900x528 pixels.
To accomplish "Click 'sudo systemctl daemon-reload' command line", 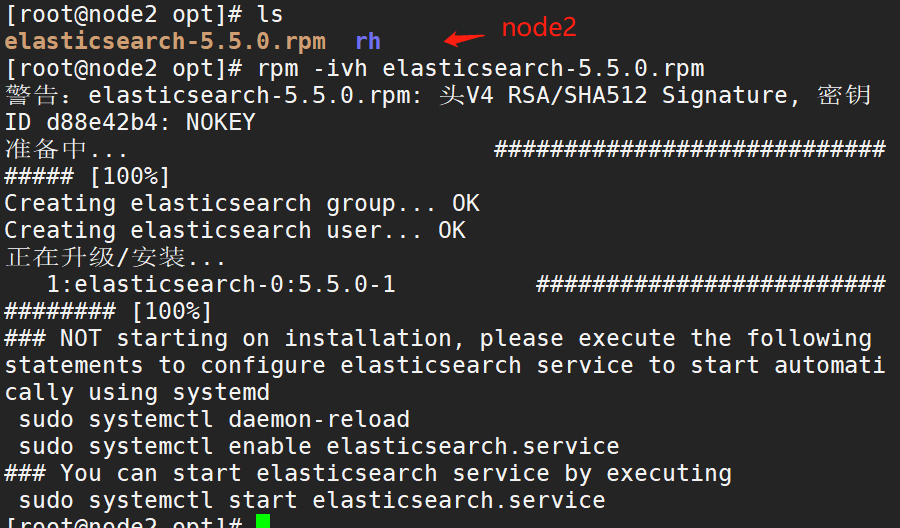I will (214, 420).
